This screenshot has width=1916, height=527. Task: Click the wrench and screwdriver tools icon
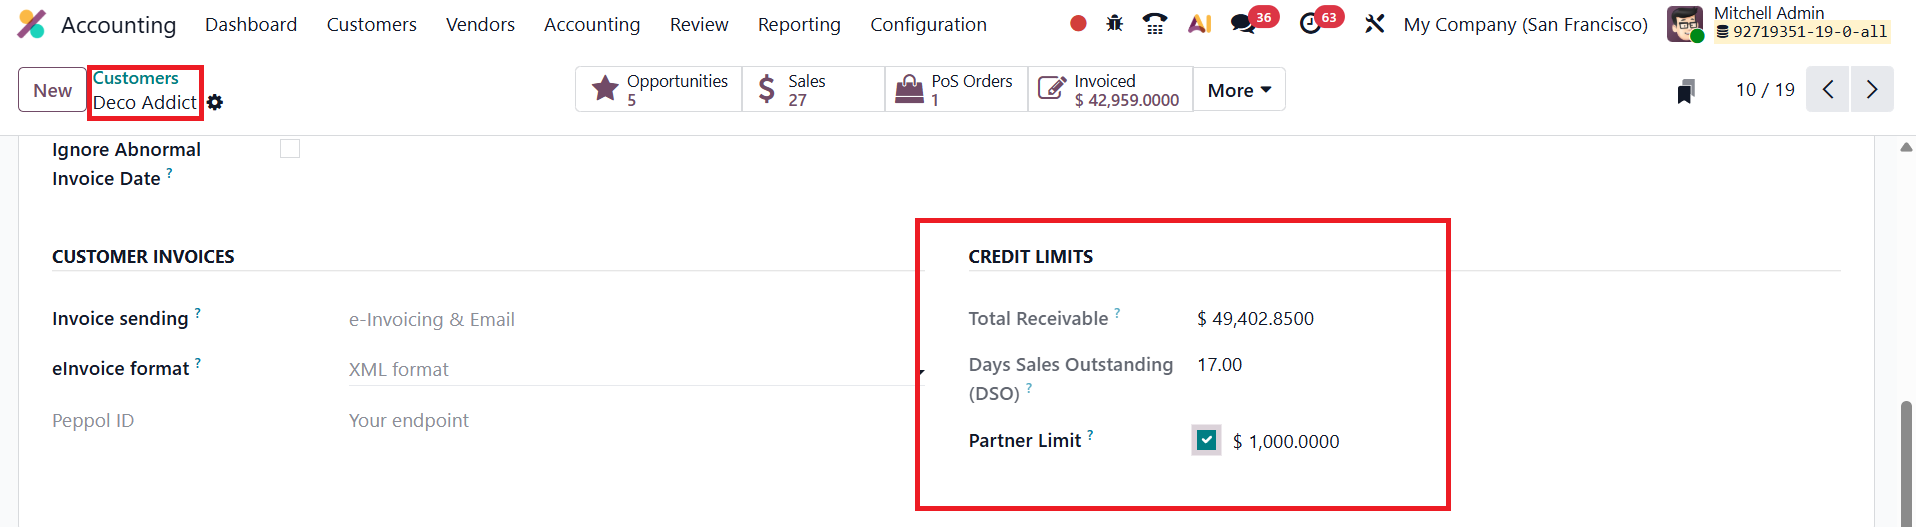coord(1375,24)
